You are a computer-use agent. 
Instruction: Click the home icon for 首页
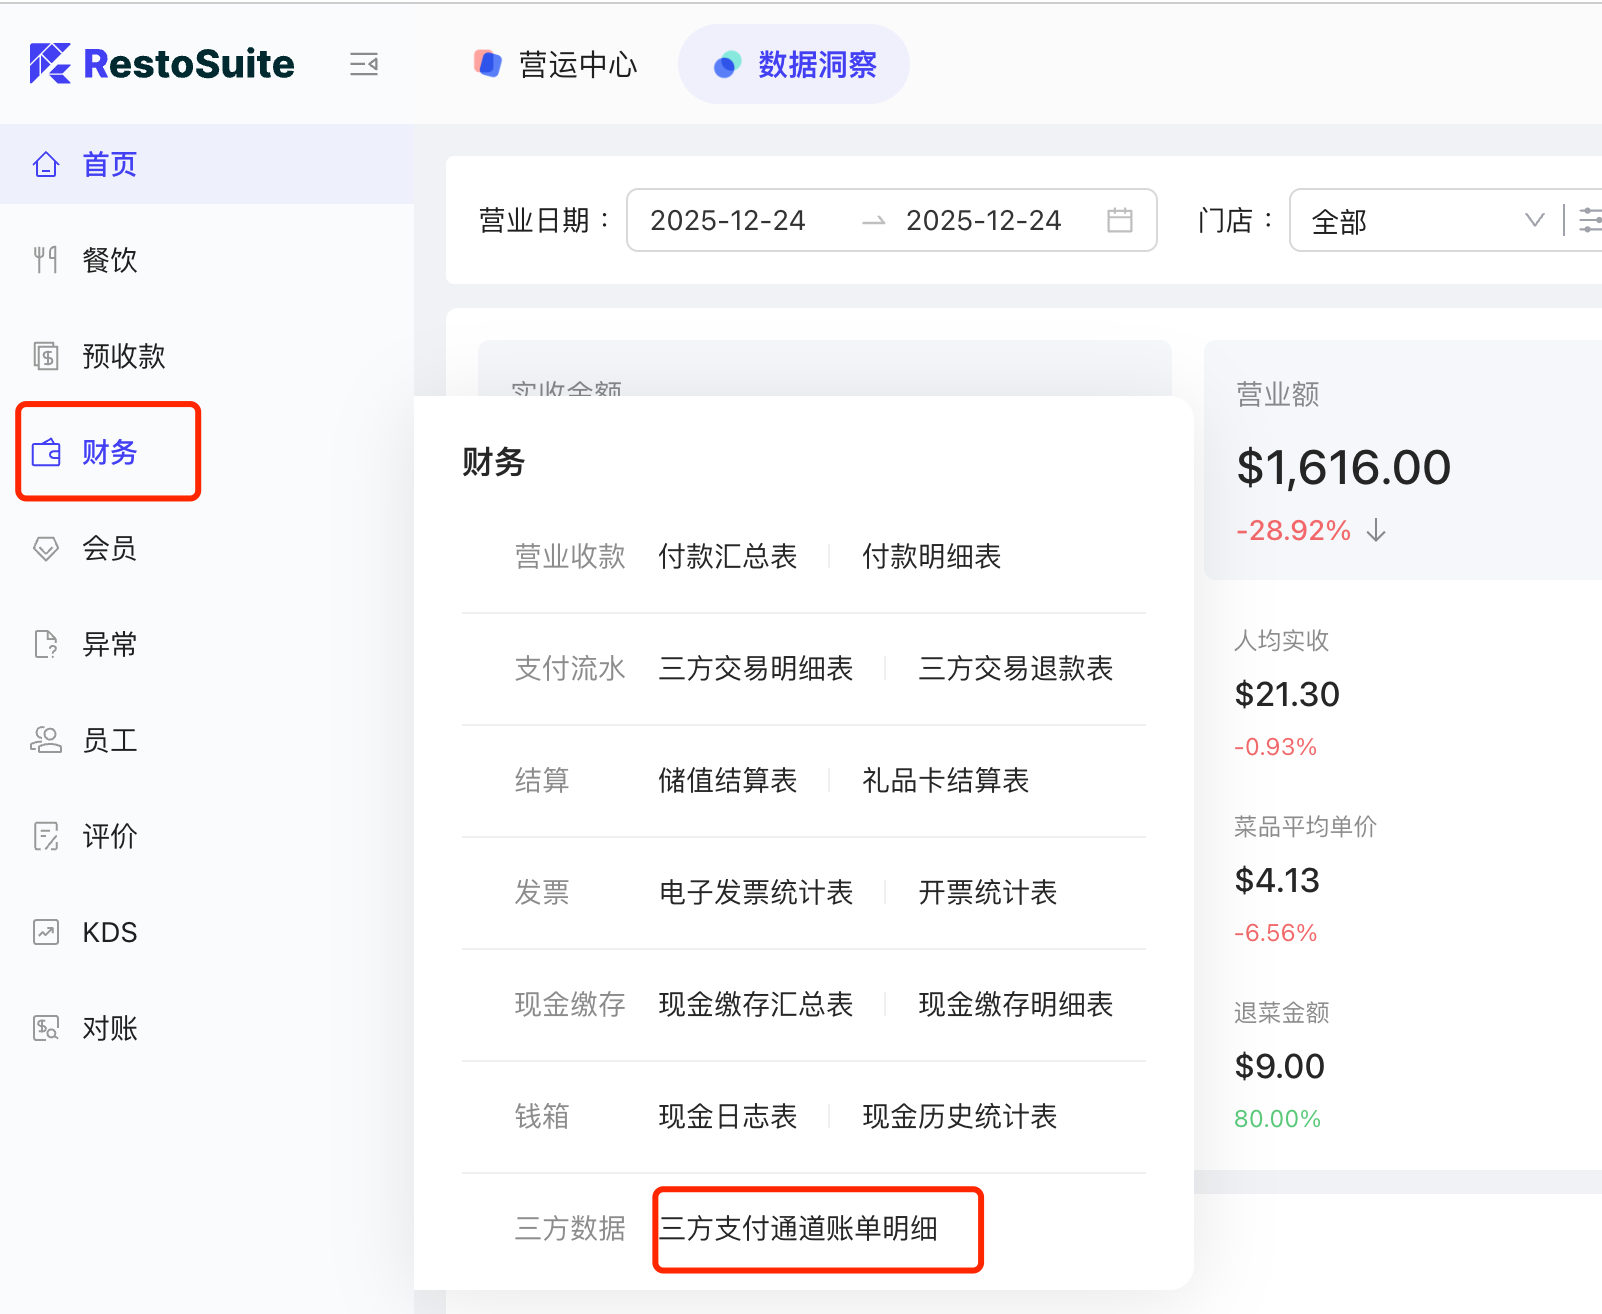pos(46,165)
